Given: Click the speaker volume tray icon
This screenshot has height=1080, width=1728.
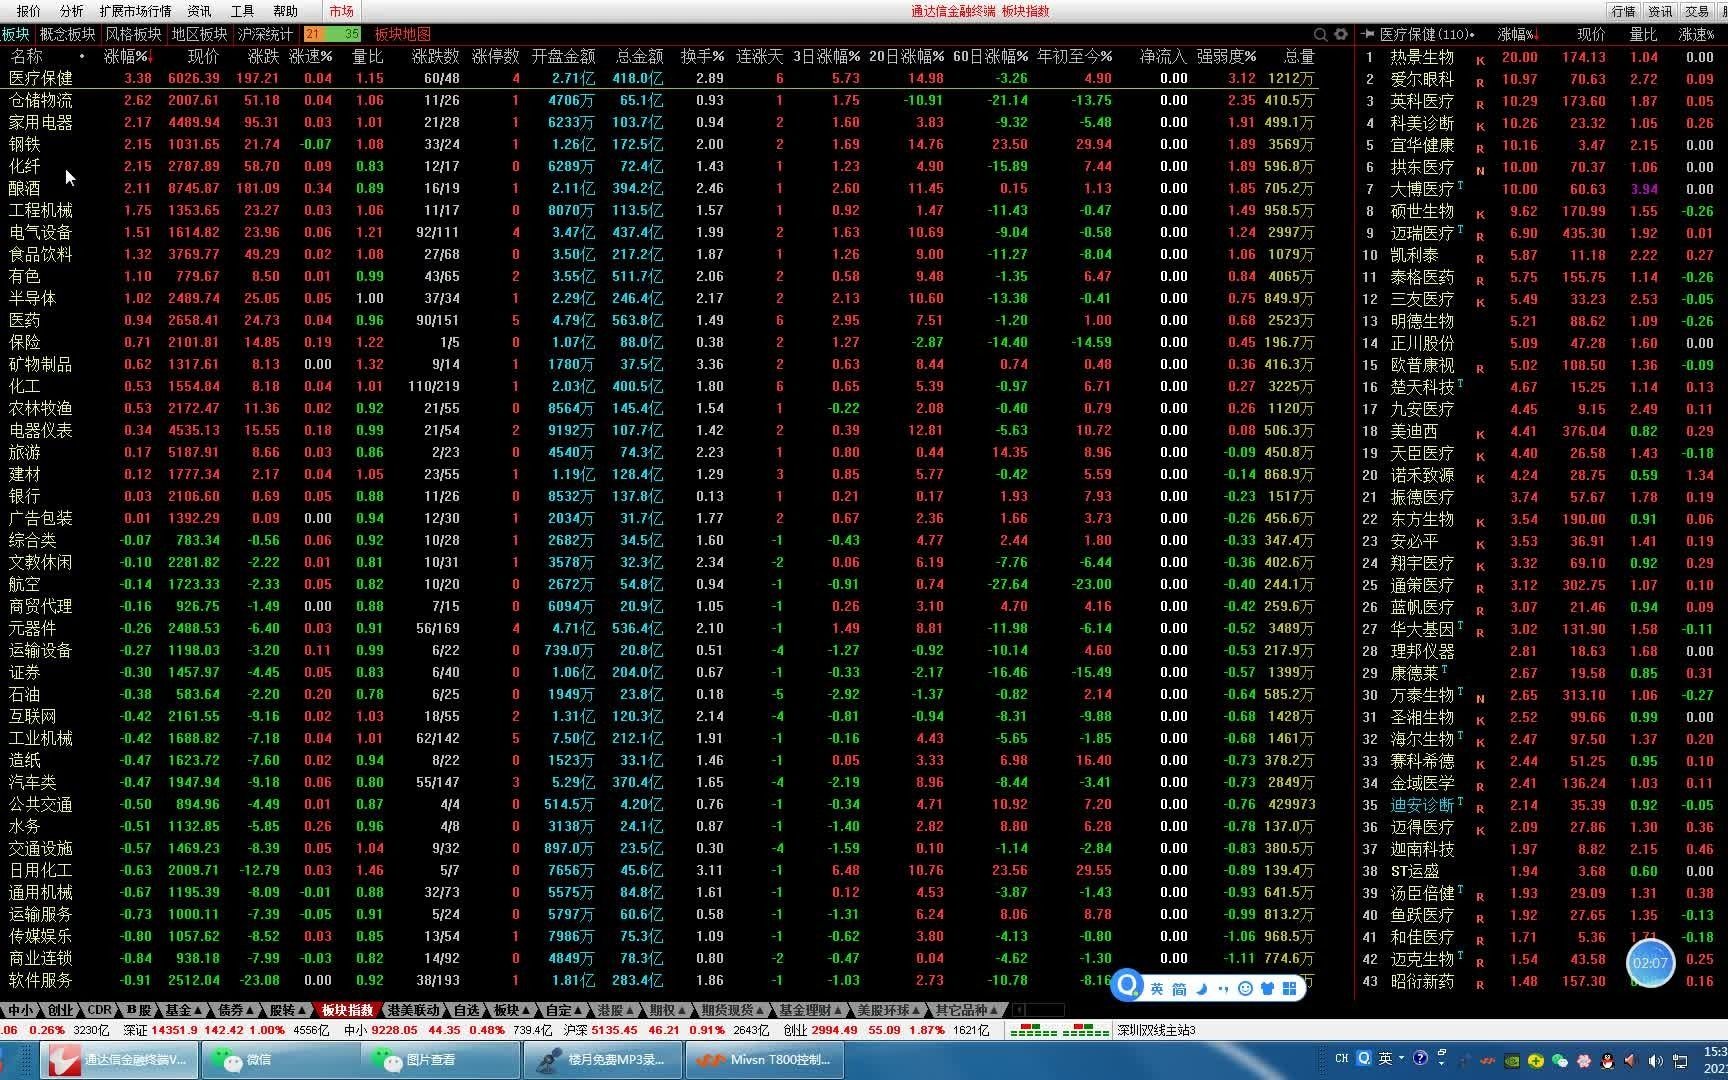Looking at the screenshot, I should pos(1654,1060).
